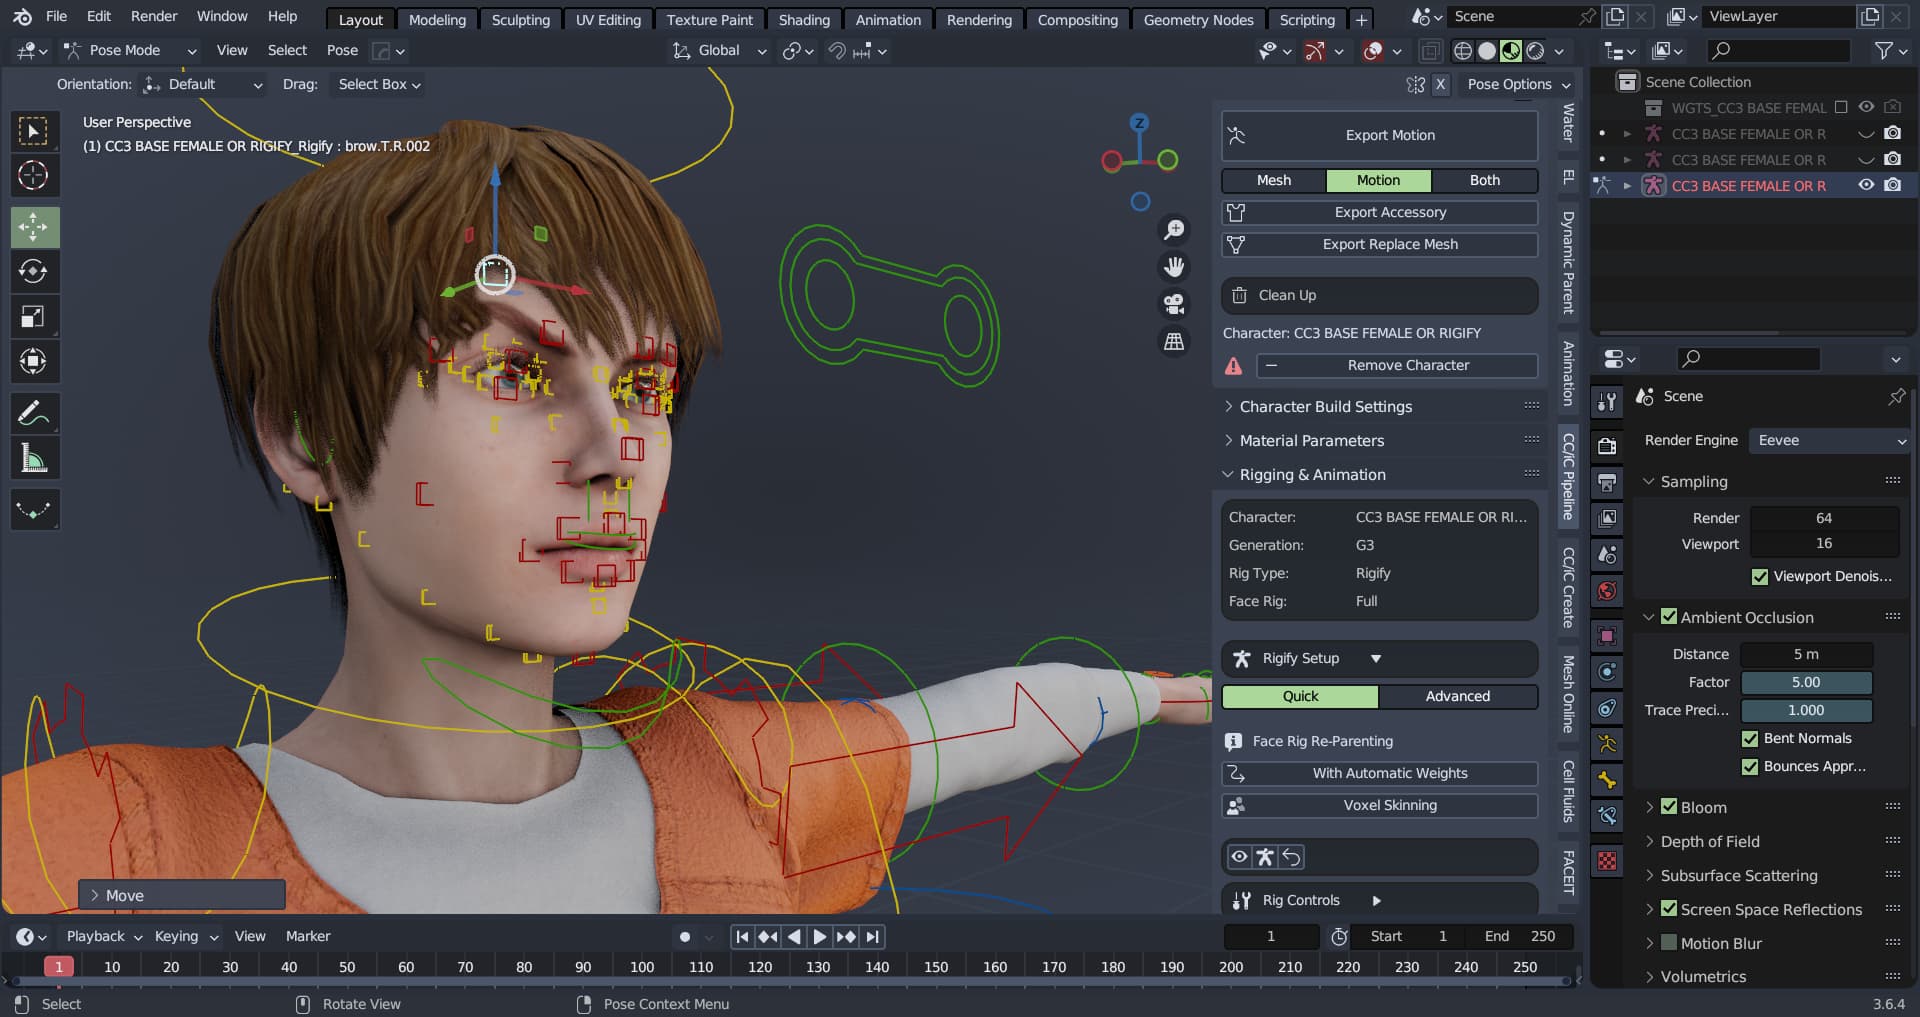
Task: Open Render properties tab icon
Action: [1607, 446]
